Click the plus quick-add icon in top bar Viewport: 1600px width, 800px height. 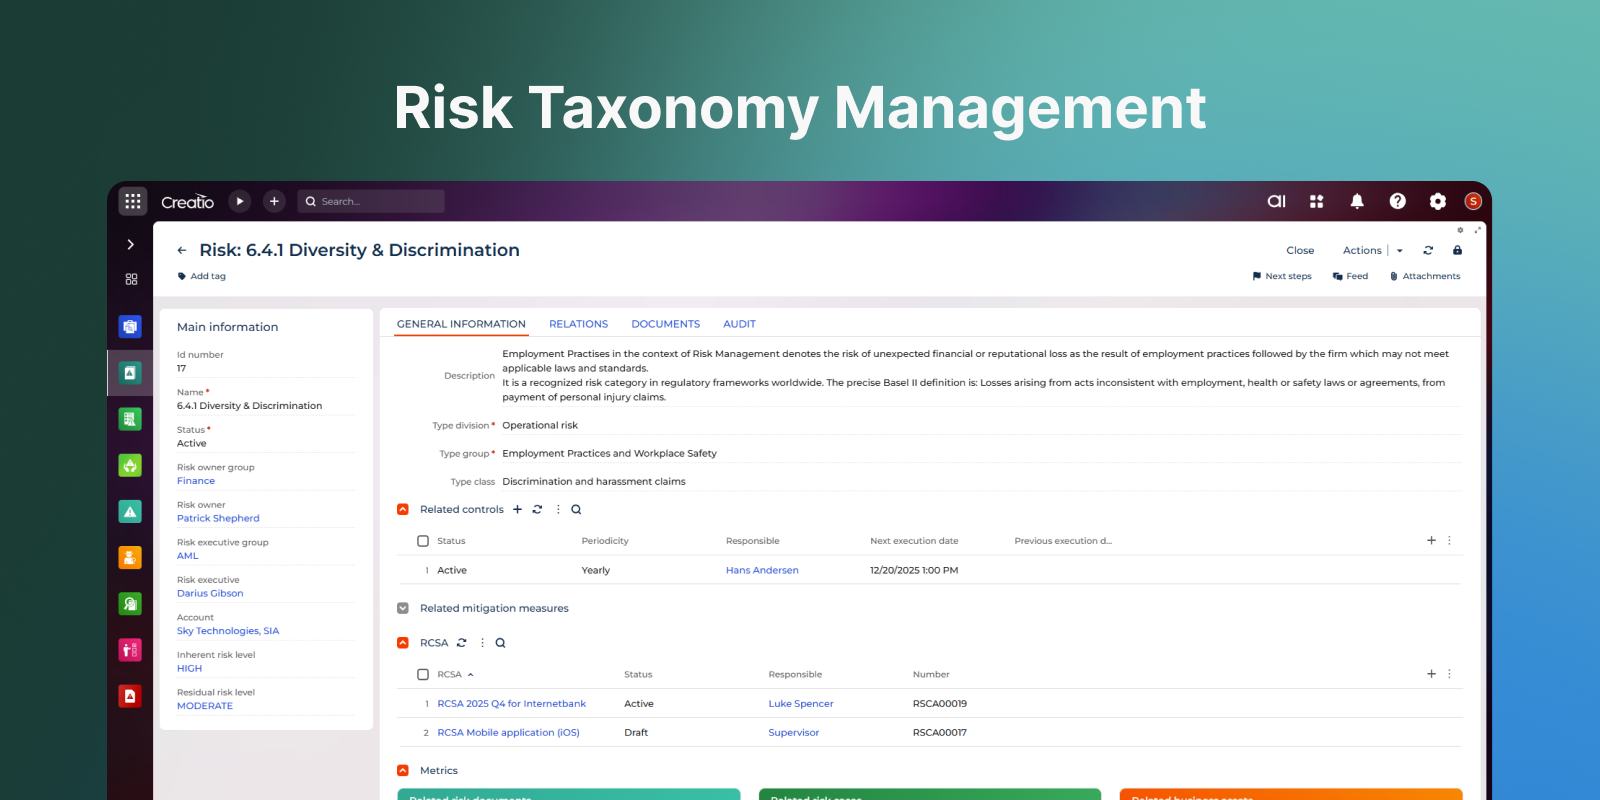274,201
